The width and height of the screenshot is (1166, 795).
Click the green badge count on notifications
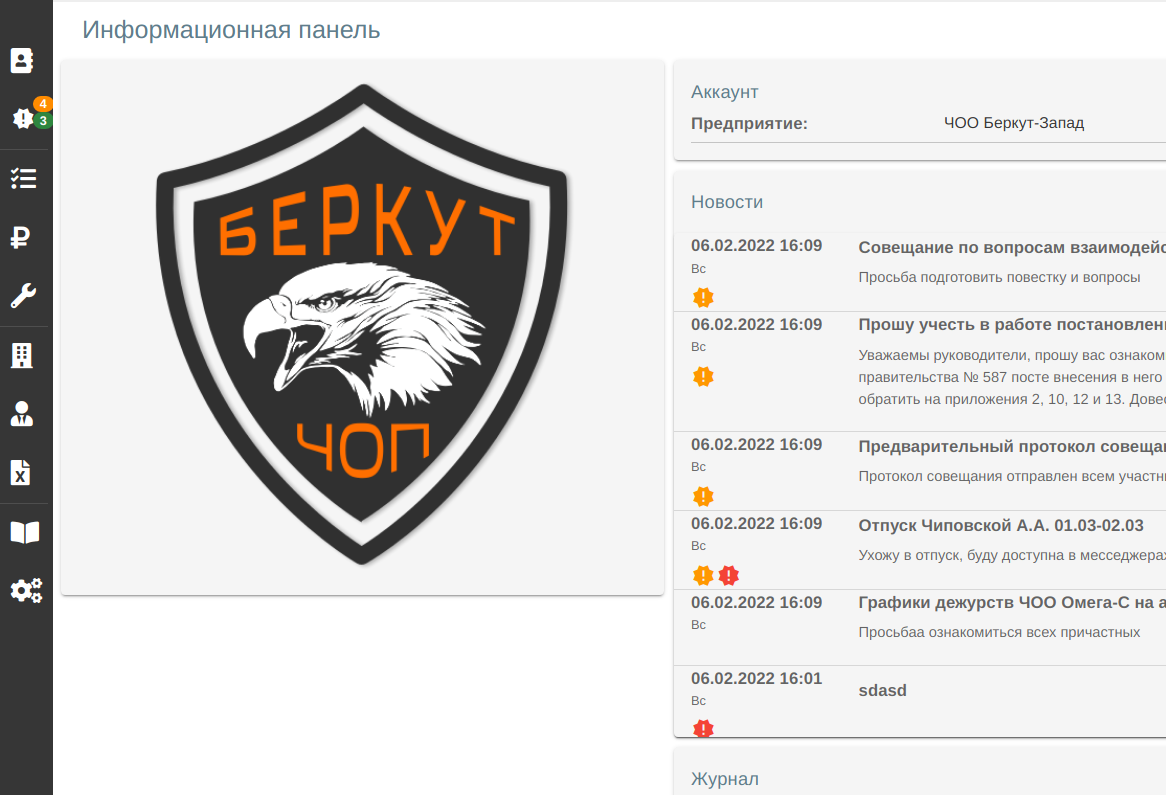(43, 120)
